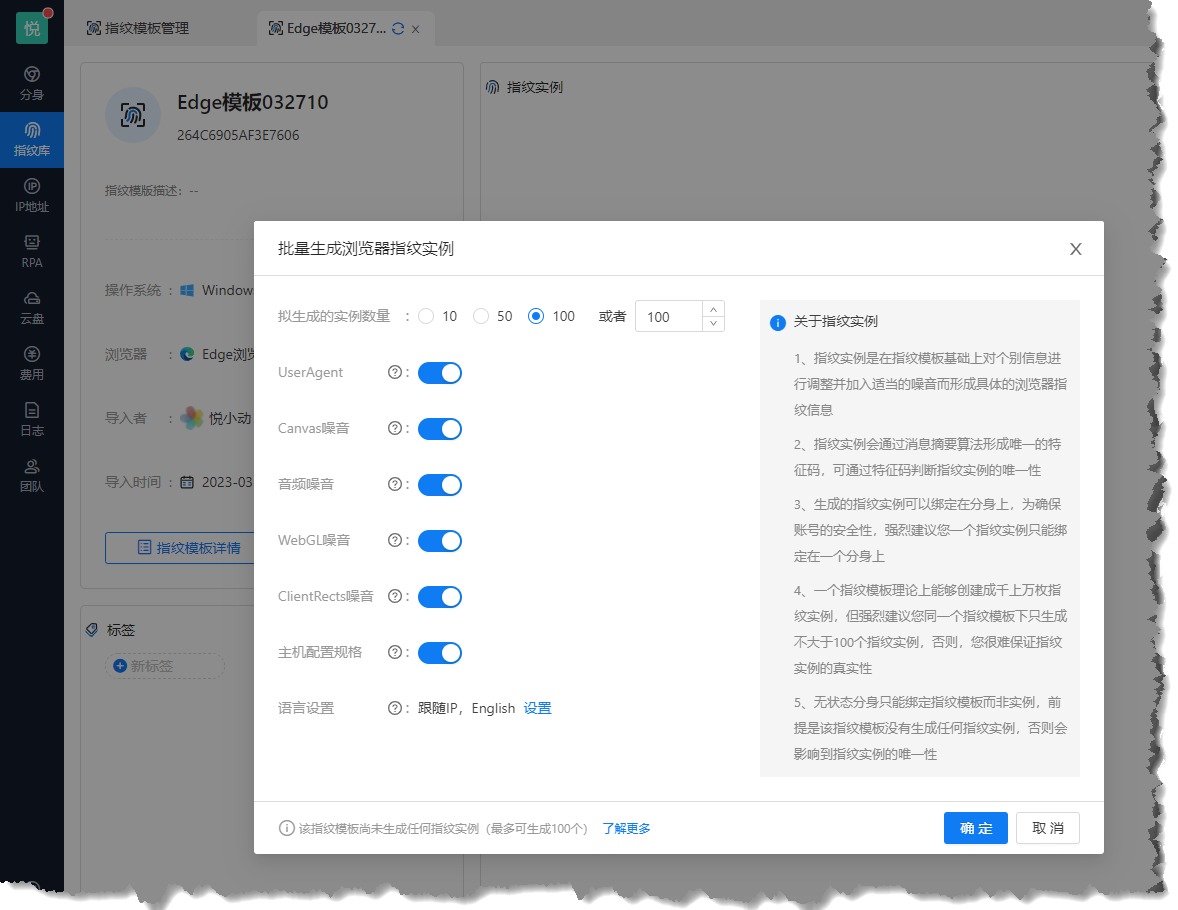This screenshot has width=1178, height=910.
Task: Select the 10 instances radio option
Action: [x=426, y=316]
